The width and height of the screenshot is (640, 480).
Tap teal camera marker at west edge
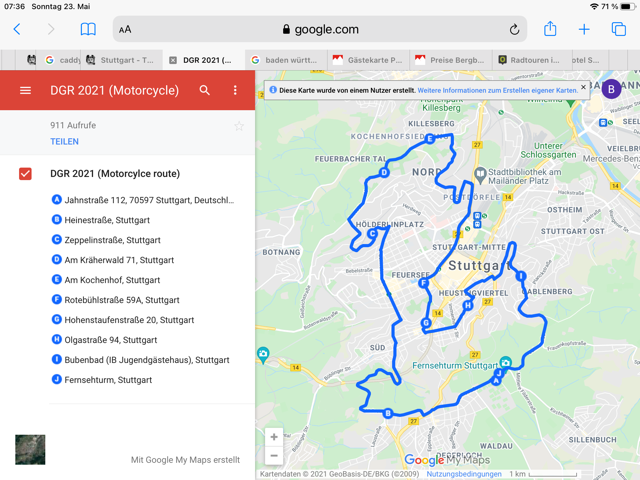tap(263, 354)
